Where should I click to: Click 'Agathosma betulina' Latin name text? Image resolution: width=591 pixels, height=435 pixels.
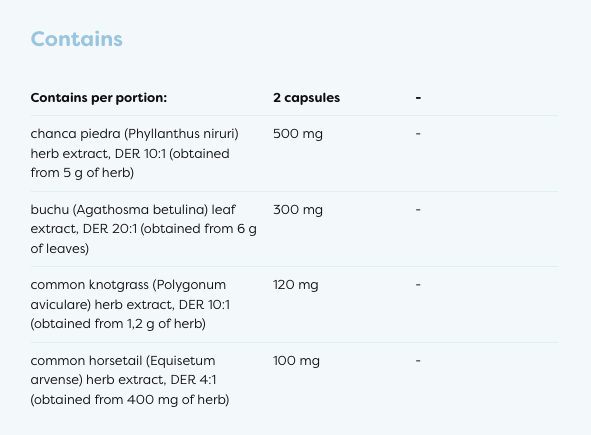(x=141, y=210)
